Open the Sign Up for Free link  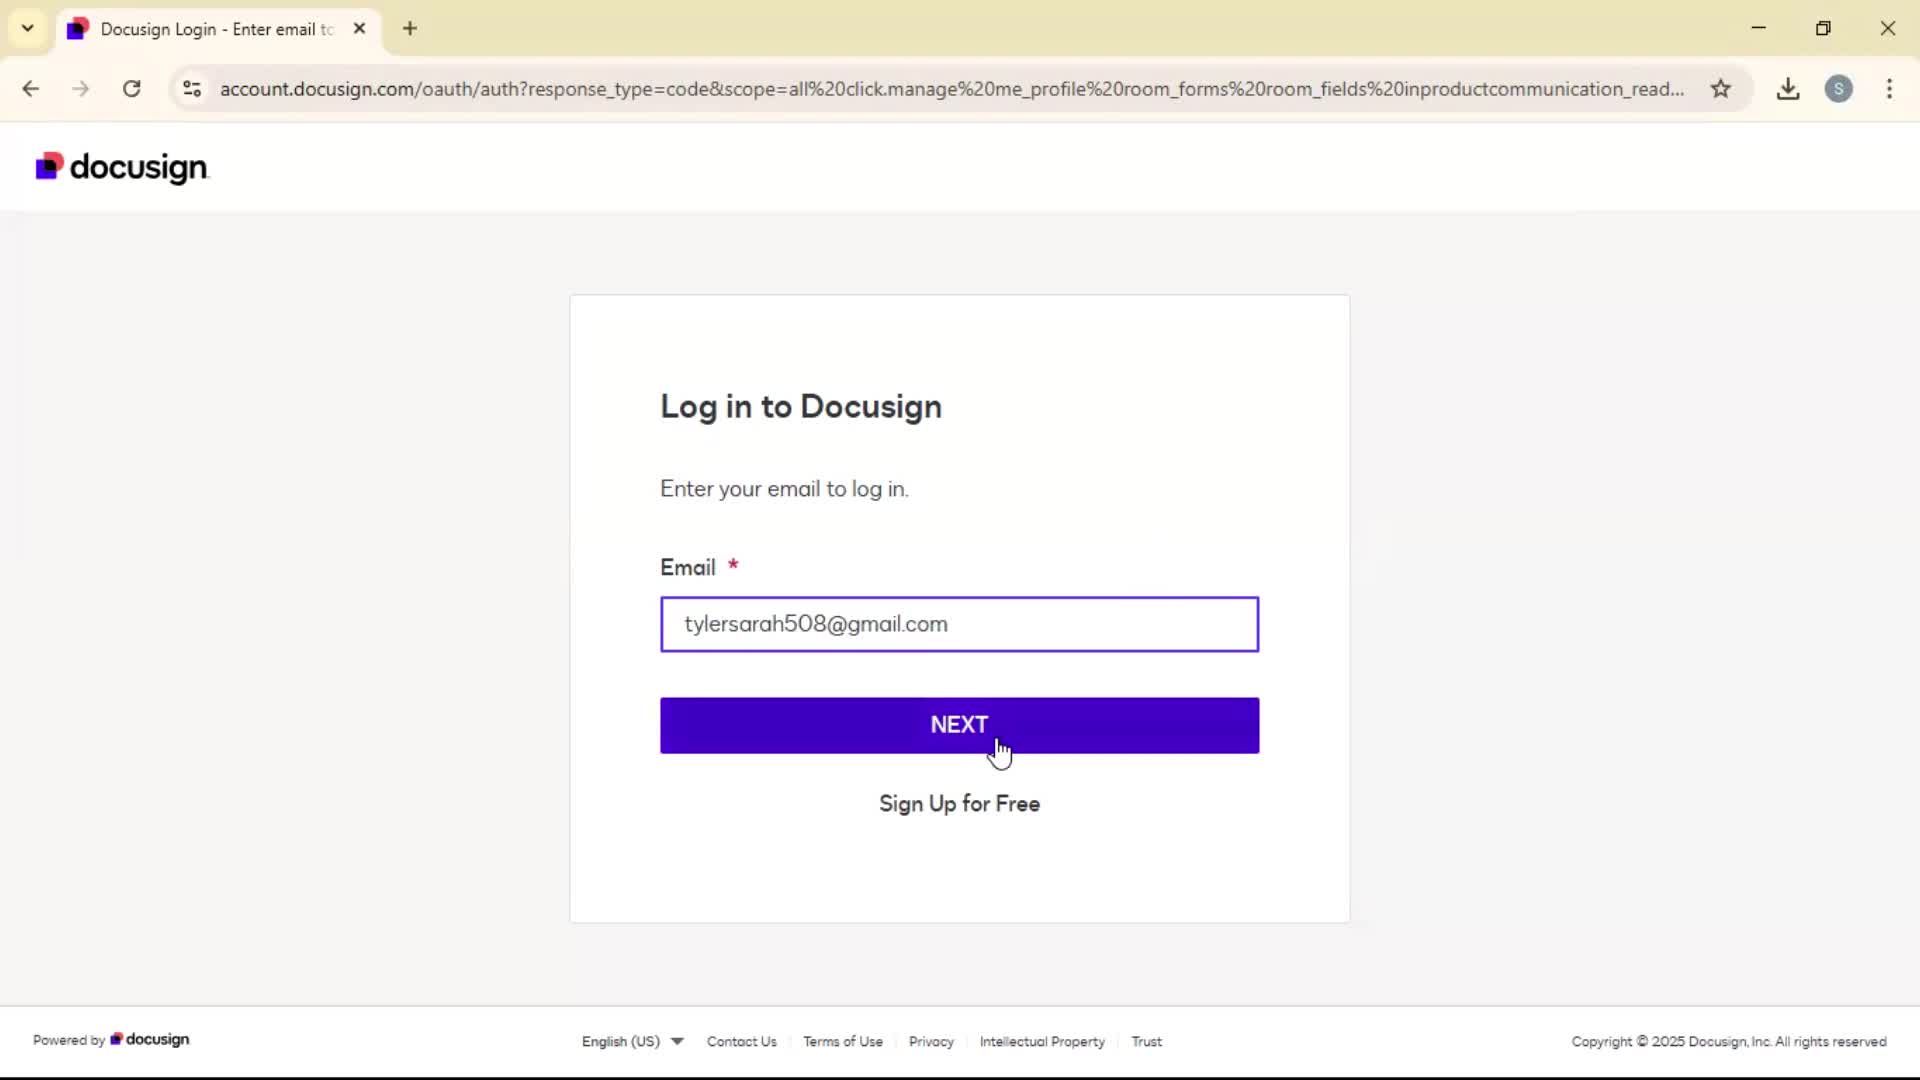959,804
